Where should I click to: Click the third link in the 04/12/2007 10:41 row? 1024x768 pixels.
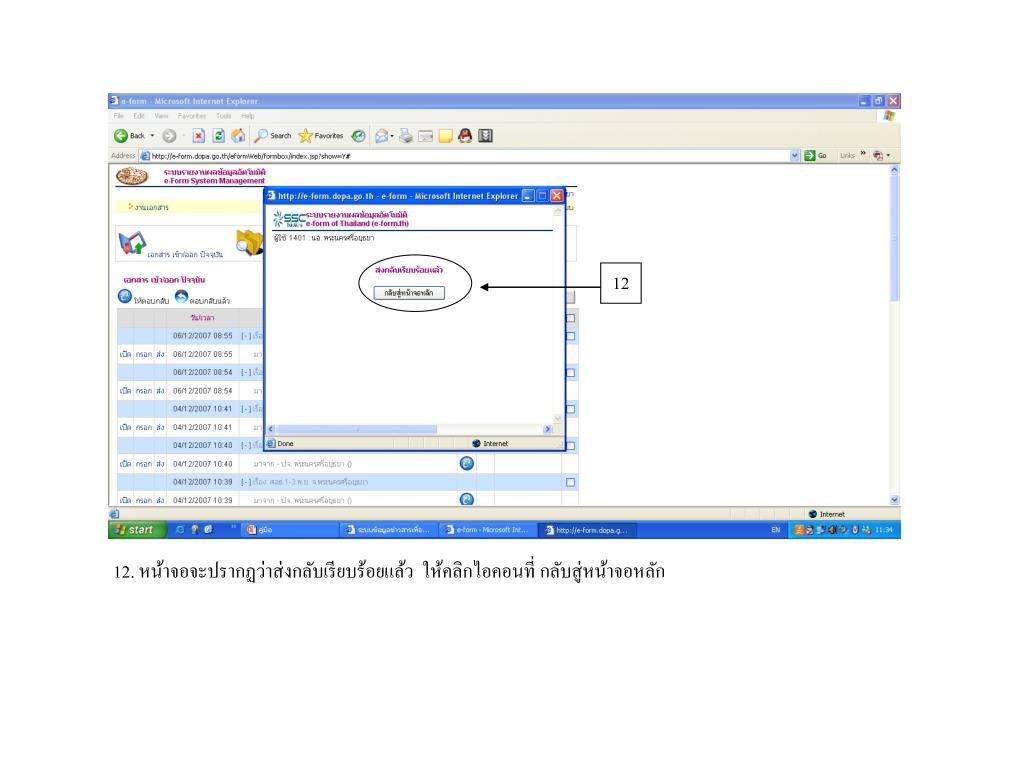(160, 427)
